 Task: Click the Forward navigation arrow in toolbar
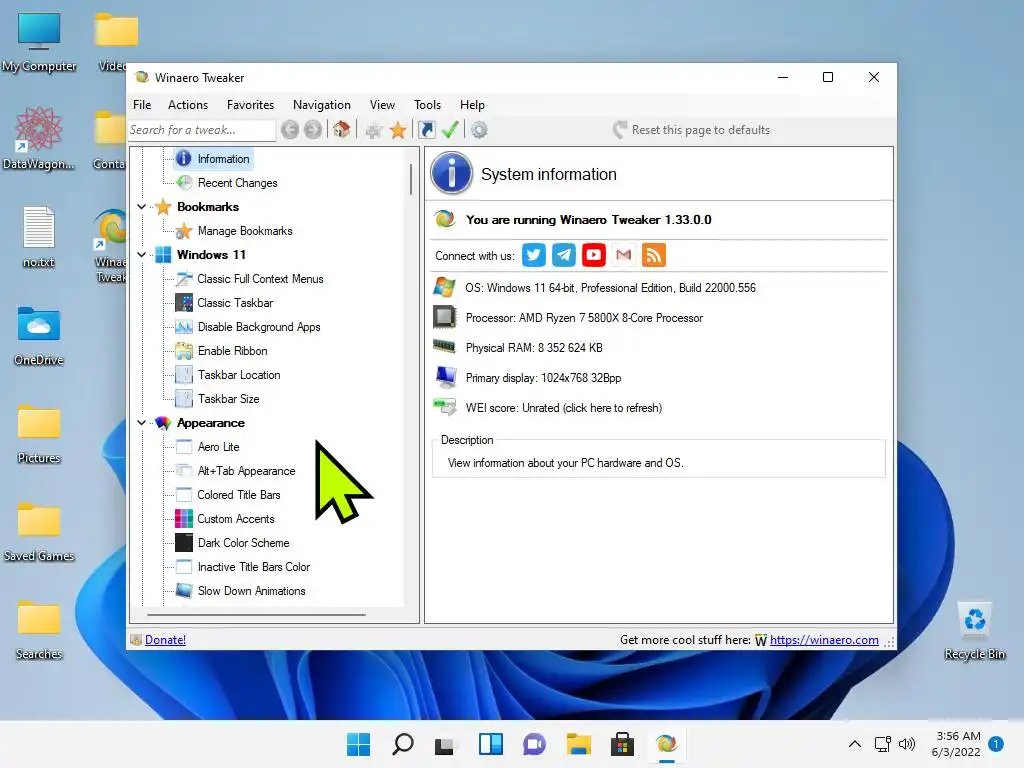point(313,130)
